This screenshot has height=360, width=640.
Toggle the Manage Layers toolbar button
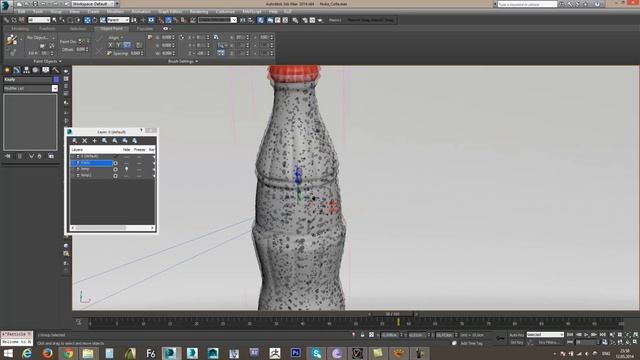point(260,20)
